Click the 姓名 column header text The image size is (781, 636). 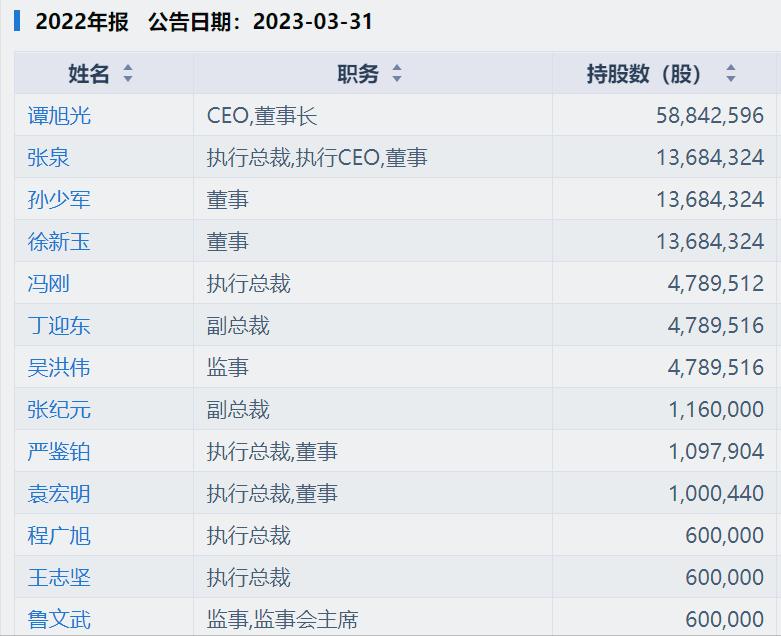(x=89, y=74)
